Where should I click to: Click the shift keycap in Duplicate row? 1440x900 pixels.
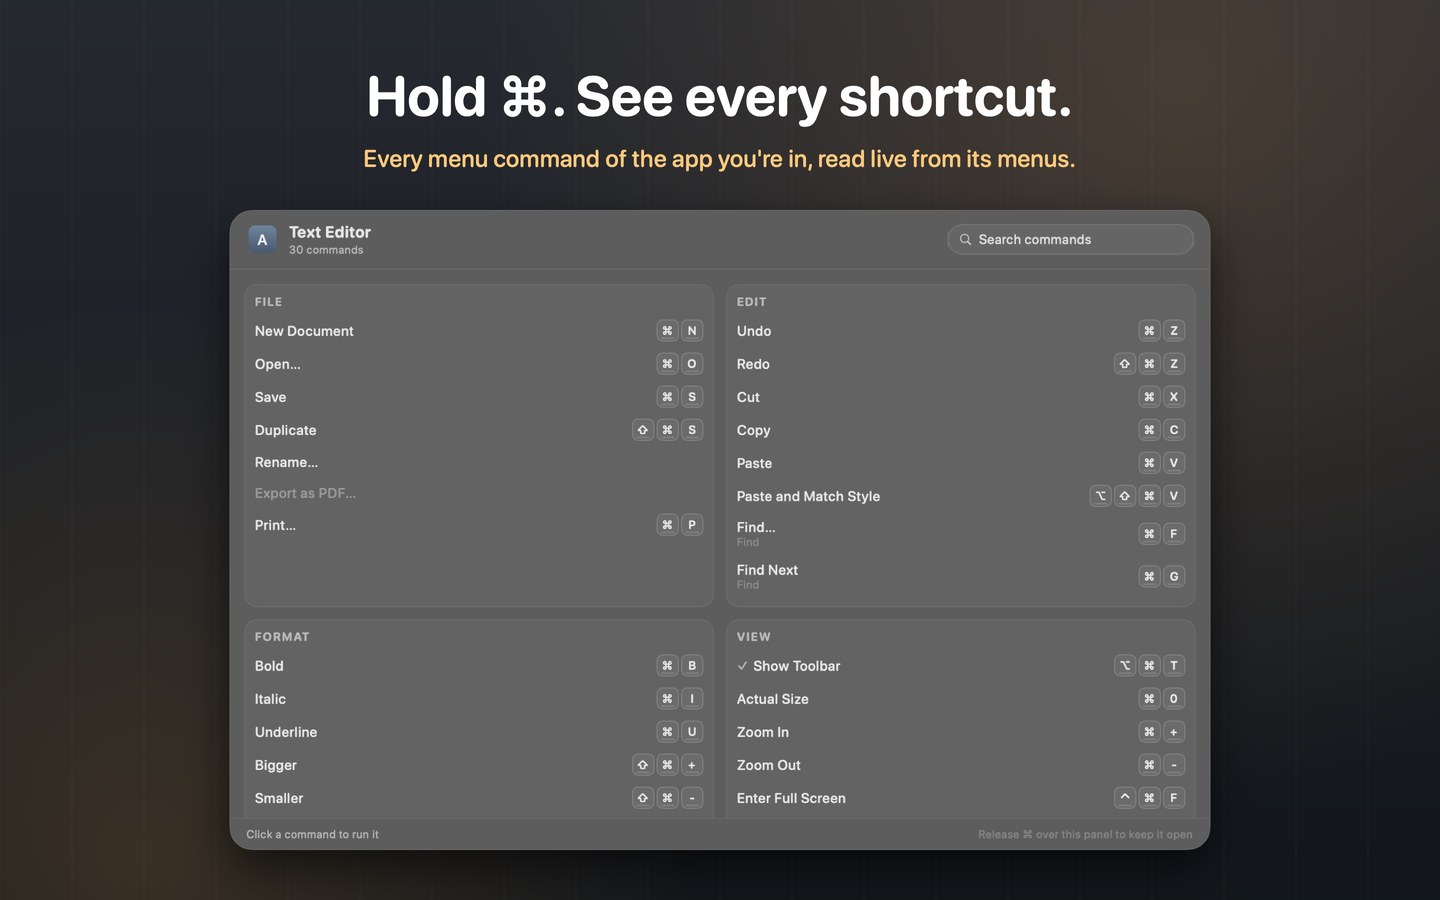tap(643, 430)
